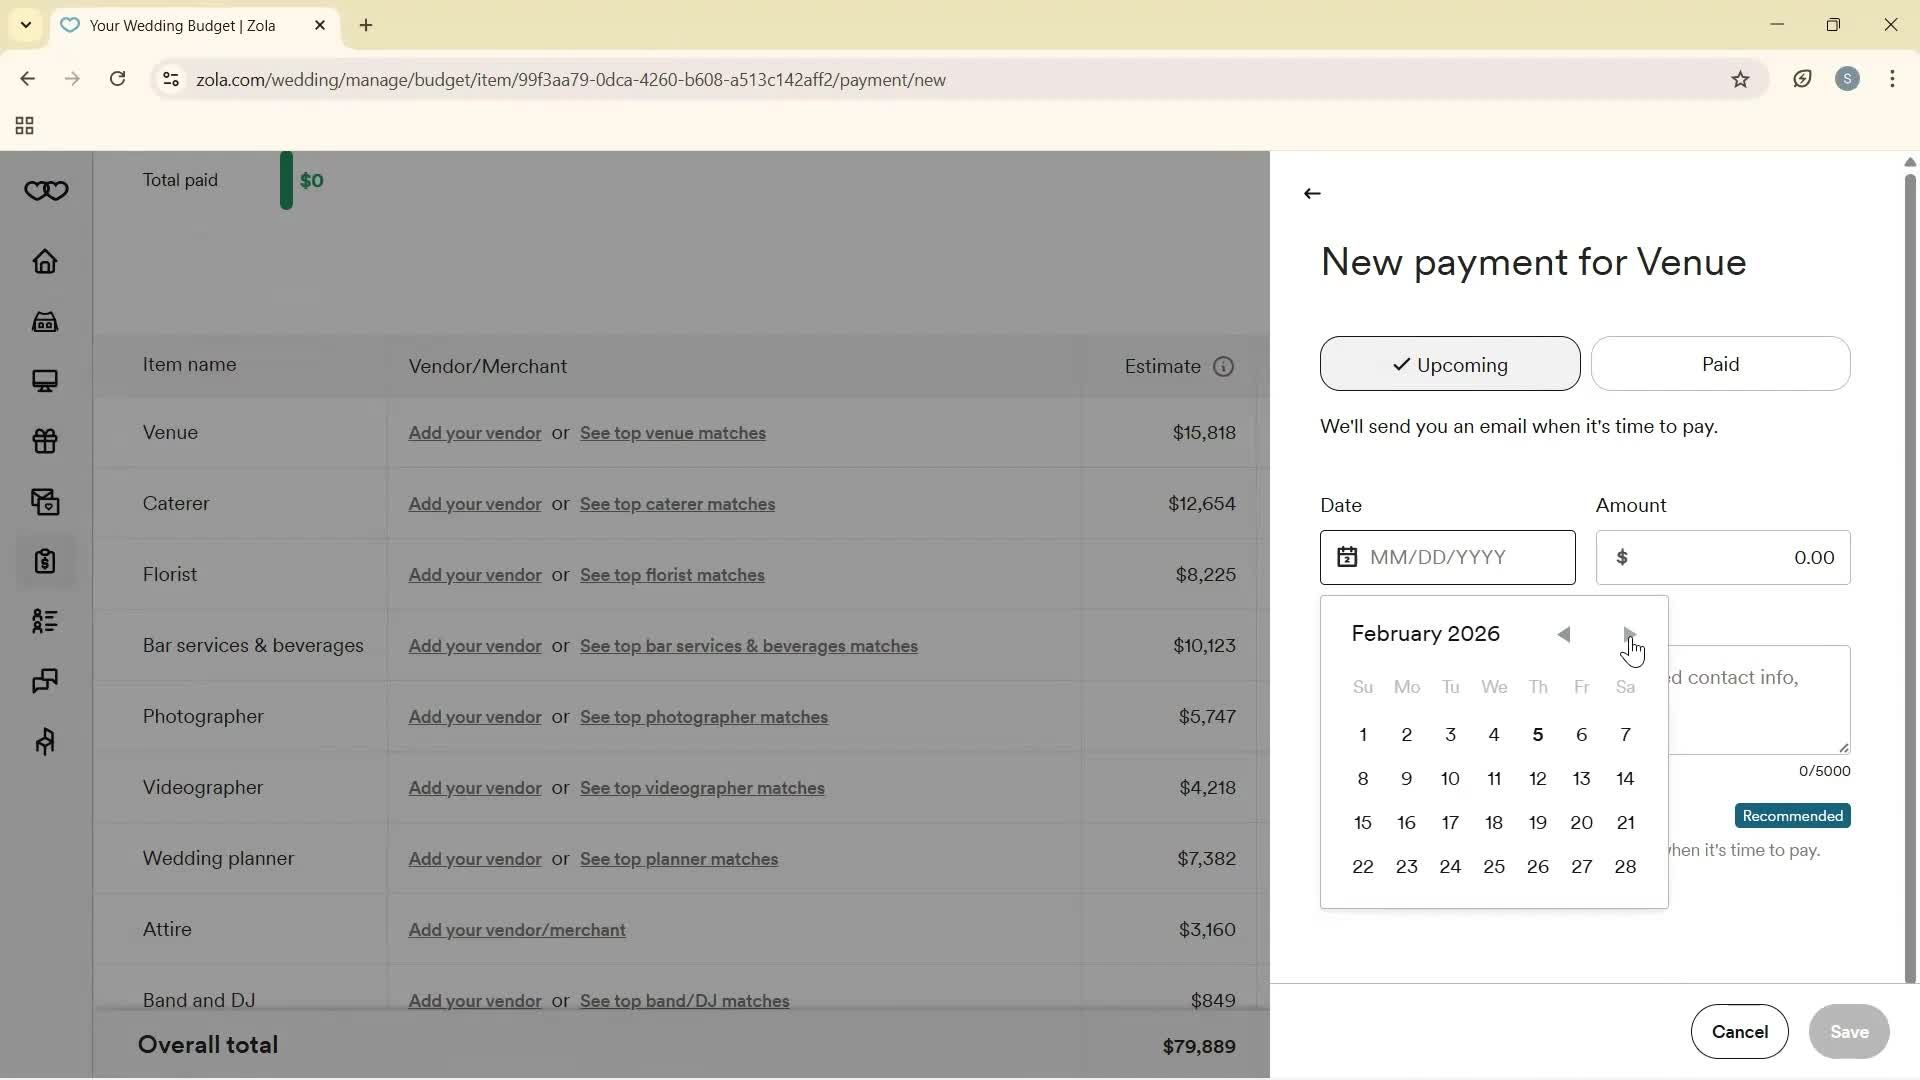
Task: Open the invites envelope icon
Action: click(x=45, y=502)
